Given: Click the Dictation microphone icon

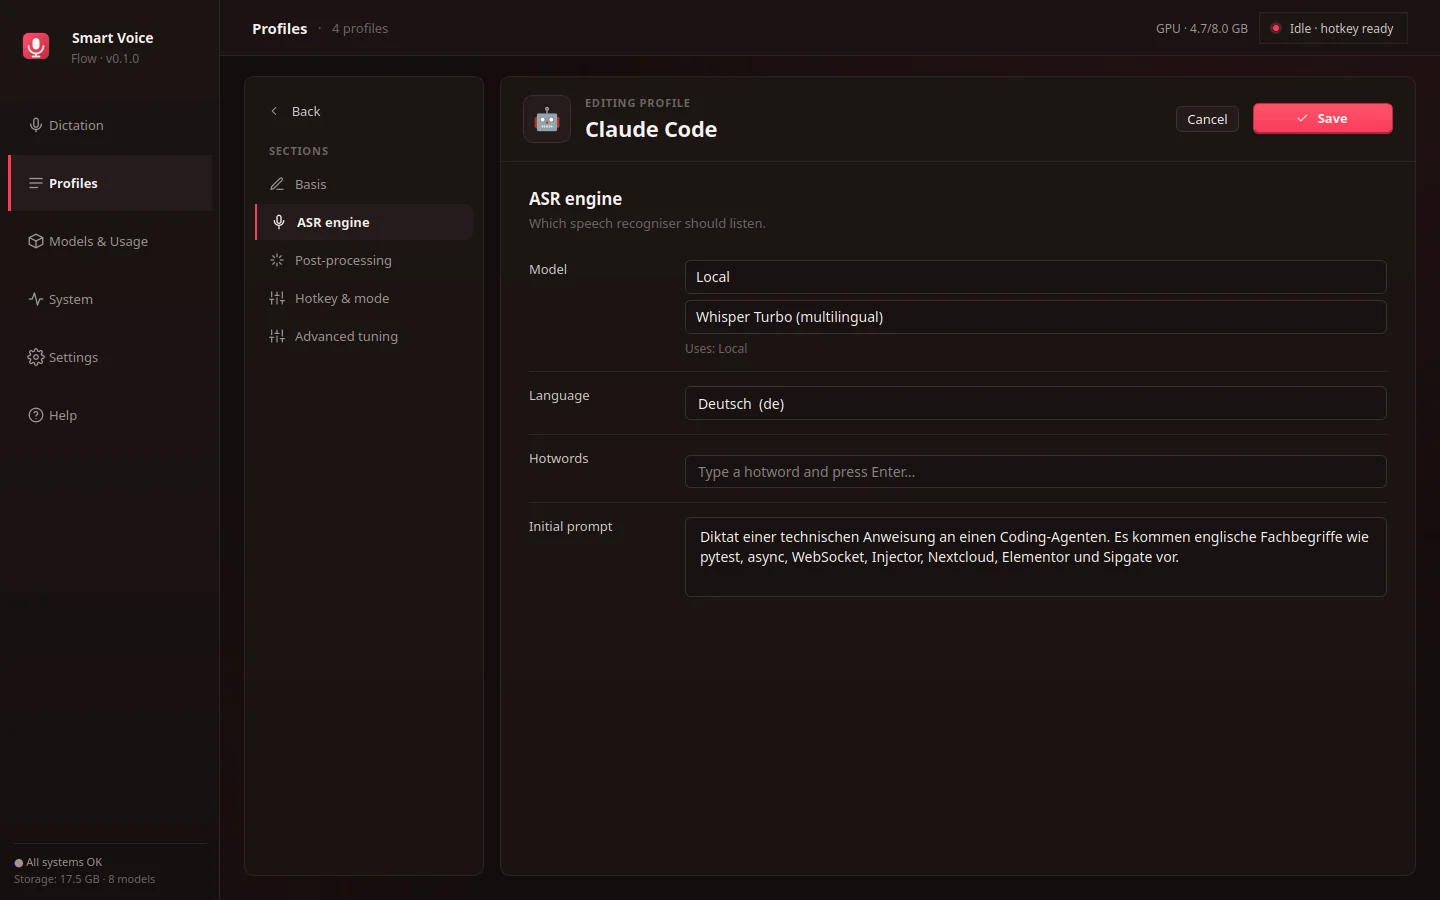Looking at the screenshot, I should 36,125.
